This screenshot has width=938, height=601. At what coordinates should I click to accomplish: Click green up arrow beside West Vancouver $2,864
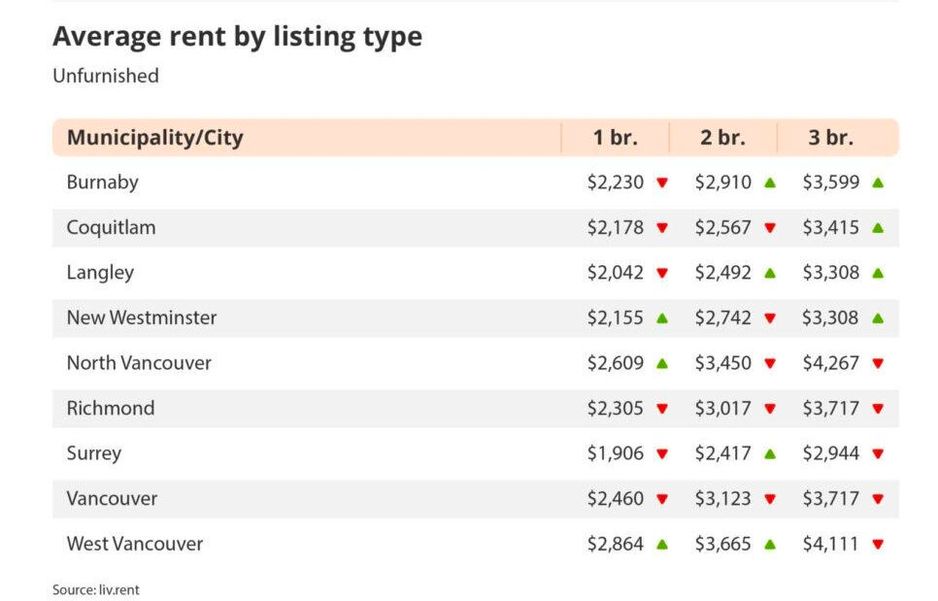tap(662, 545)
